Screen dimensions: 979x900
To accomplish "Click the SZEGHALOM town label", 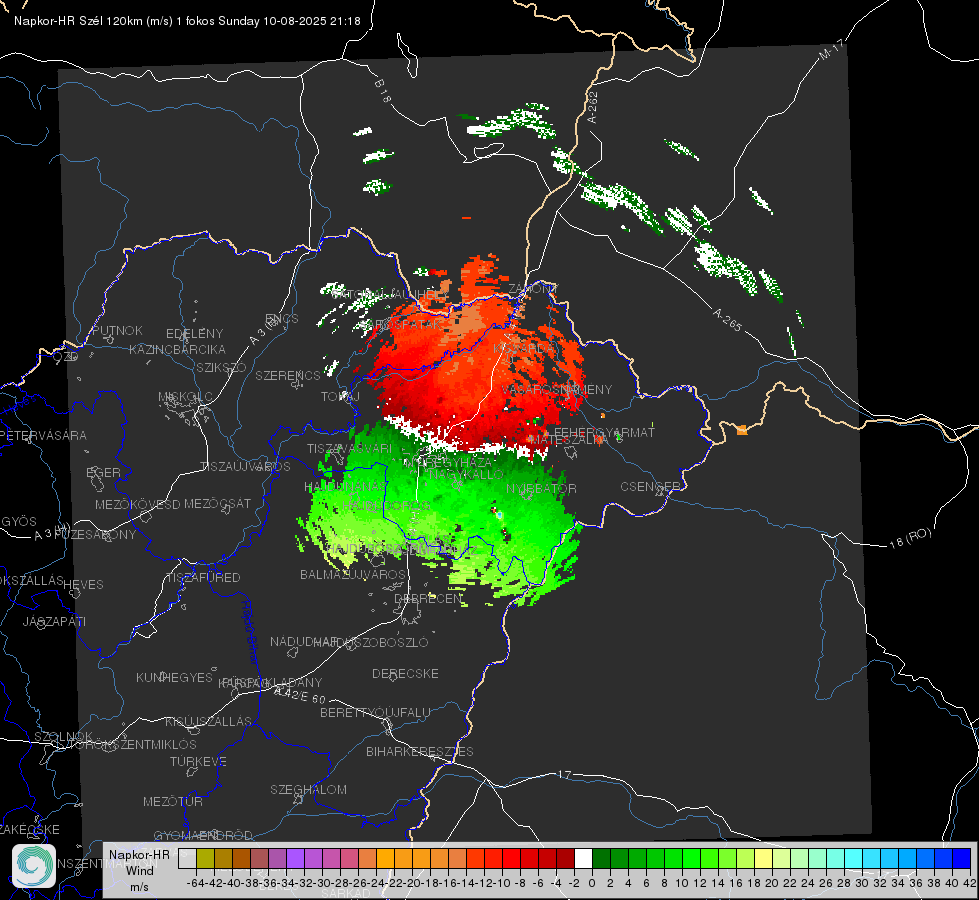I will click(308, 789).
